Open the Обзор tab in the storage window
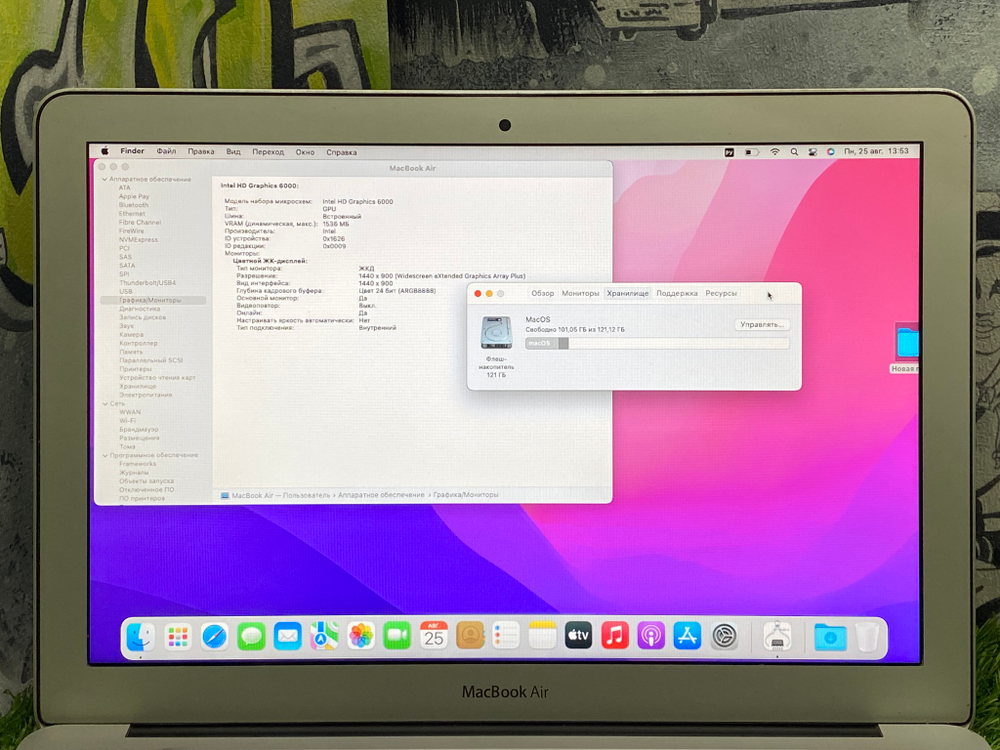1000x750 pixels. pyautogui.click(x=541, y=293)
